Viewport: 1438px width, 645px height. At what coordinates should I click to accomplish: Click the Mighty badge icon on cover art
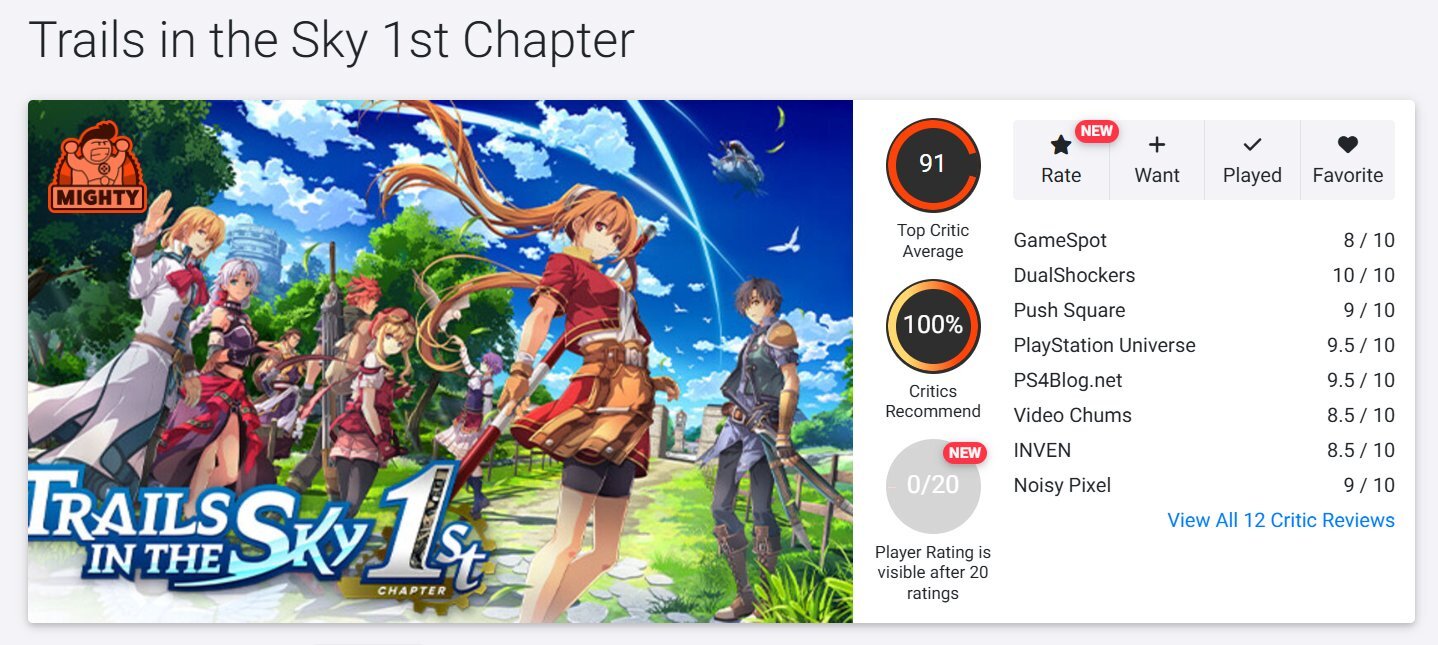coord(98,167)
